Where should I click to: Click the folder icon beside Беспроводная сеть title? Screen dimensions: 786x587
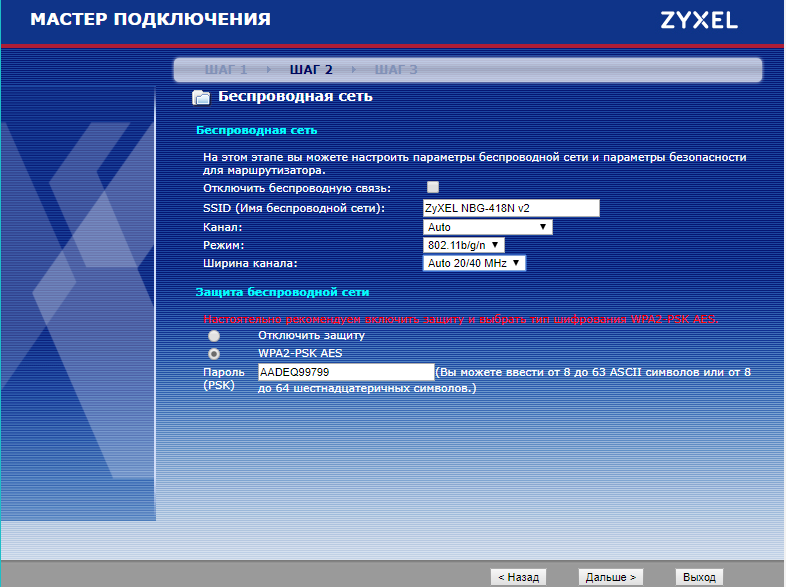click(201, 97)
